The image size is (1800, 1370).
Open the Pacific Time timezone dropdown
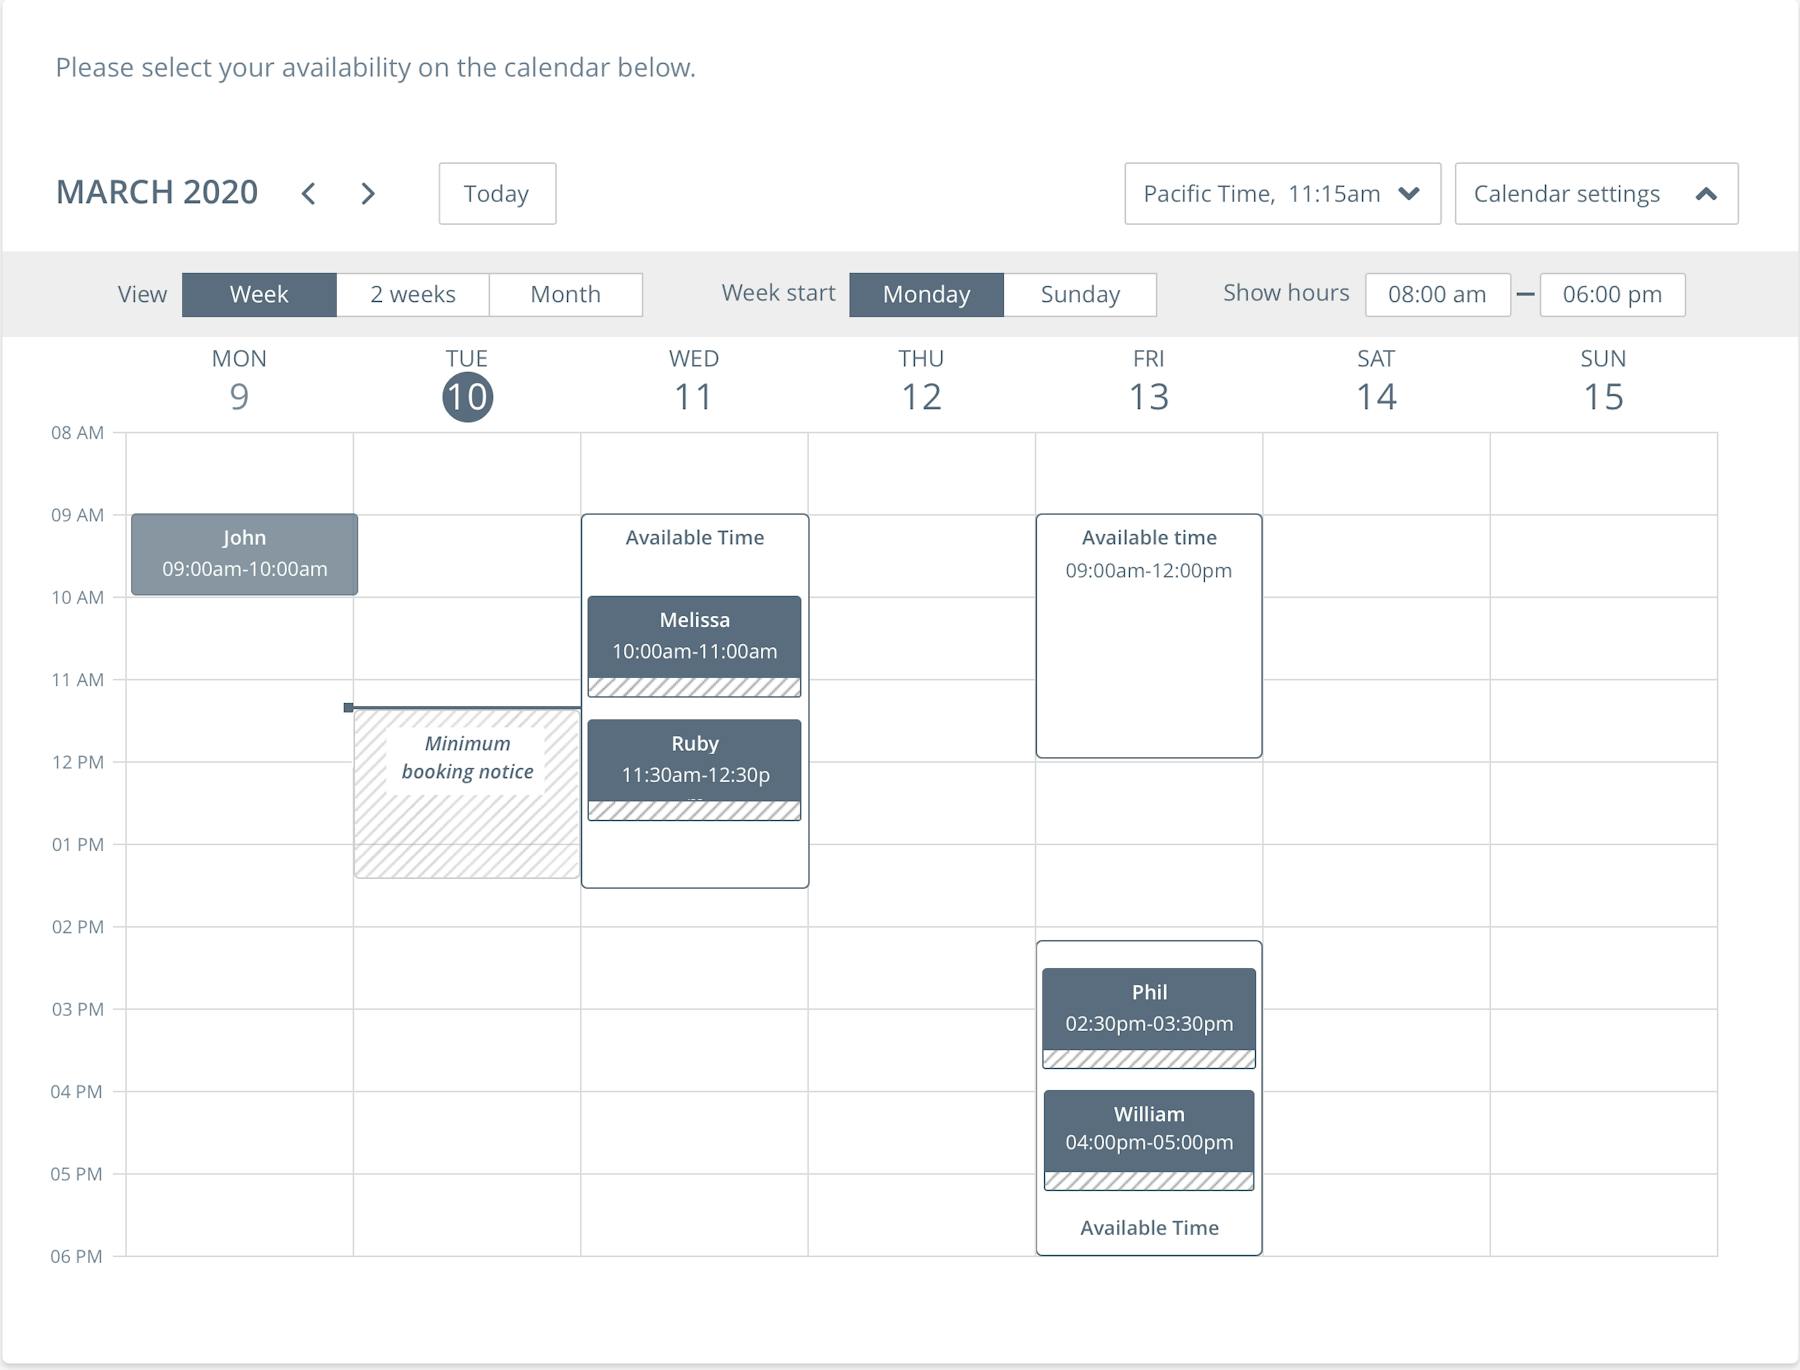pyautogui.click(x=1282, y=194)
